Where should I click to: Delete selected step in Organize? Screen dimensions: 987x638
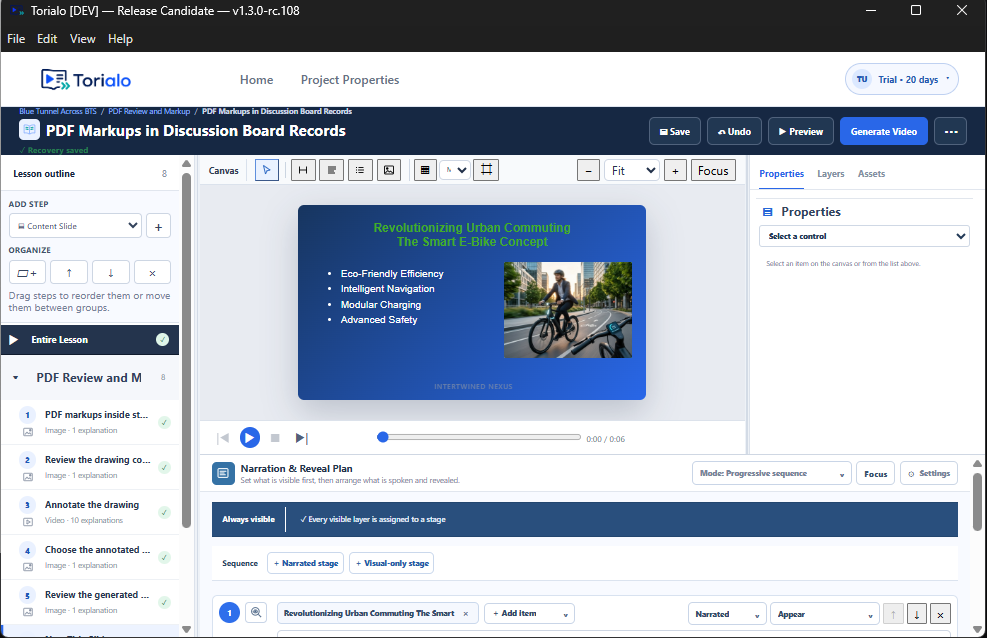pyautogui.click(x=152, y=272)
